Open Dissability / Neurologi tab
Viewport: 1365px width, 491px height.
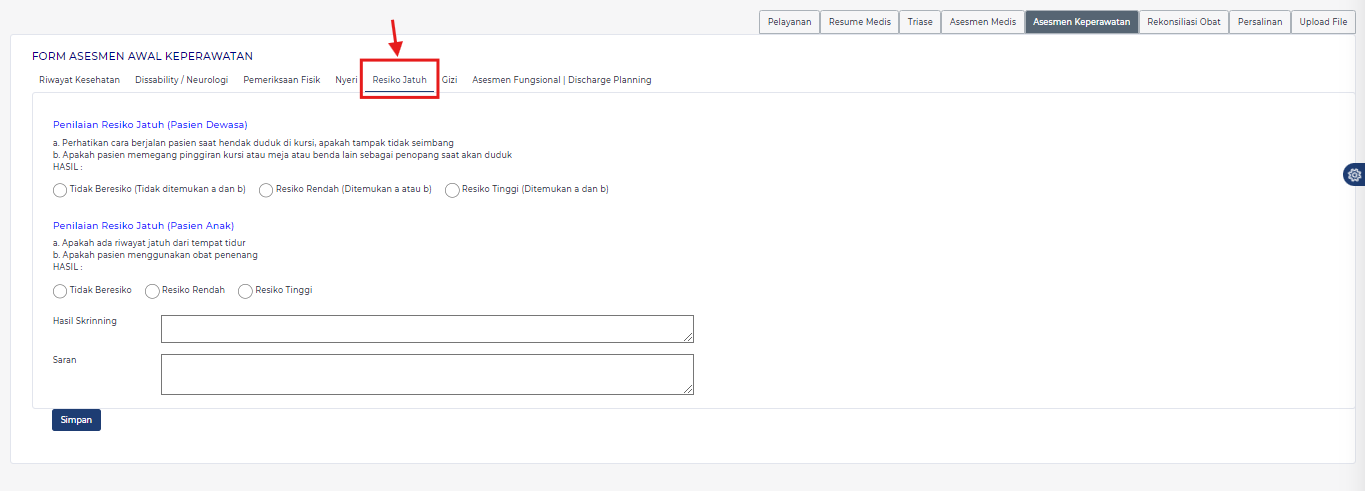[181, 80]
